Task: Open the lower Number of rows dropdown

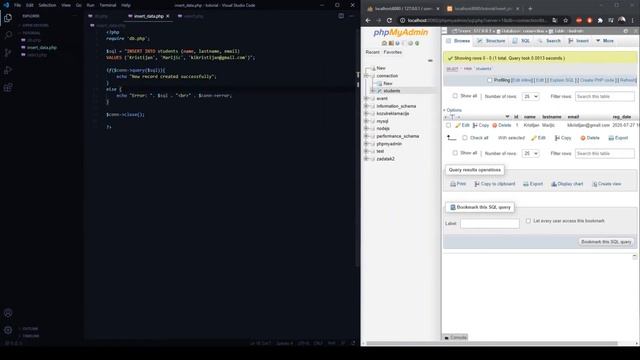Action: click(531, 153)
